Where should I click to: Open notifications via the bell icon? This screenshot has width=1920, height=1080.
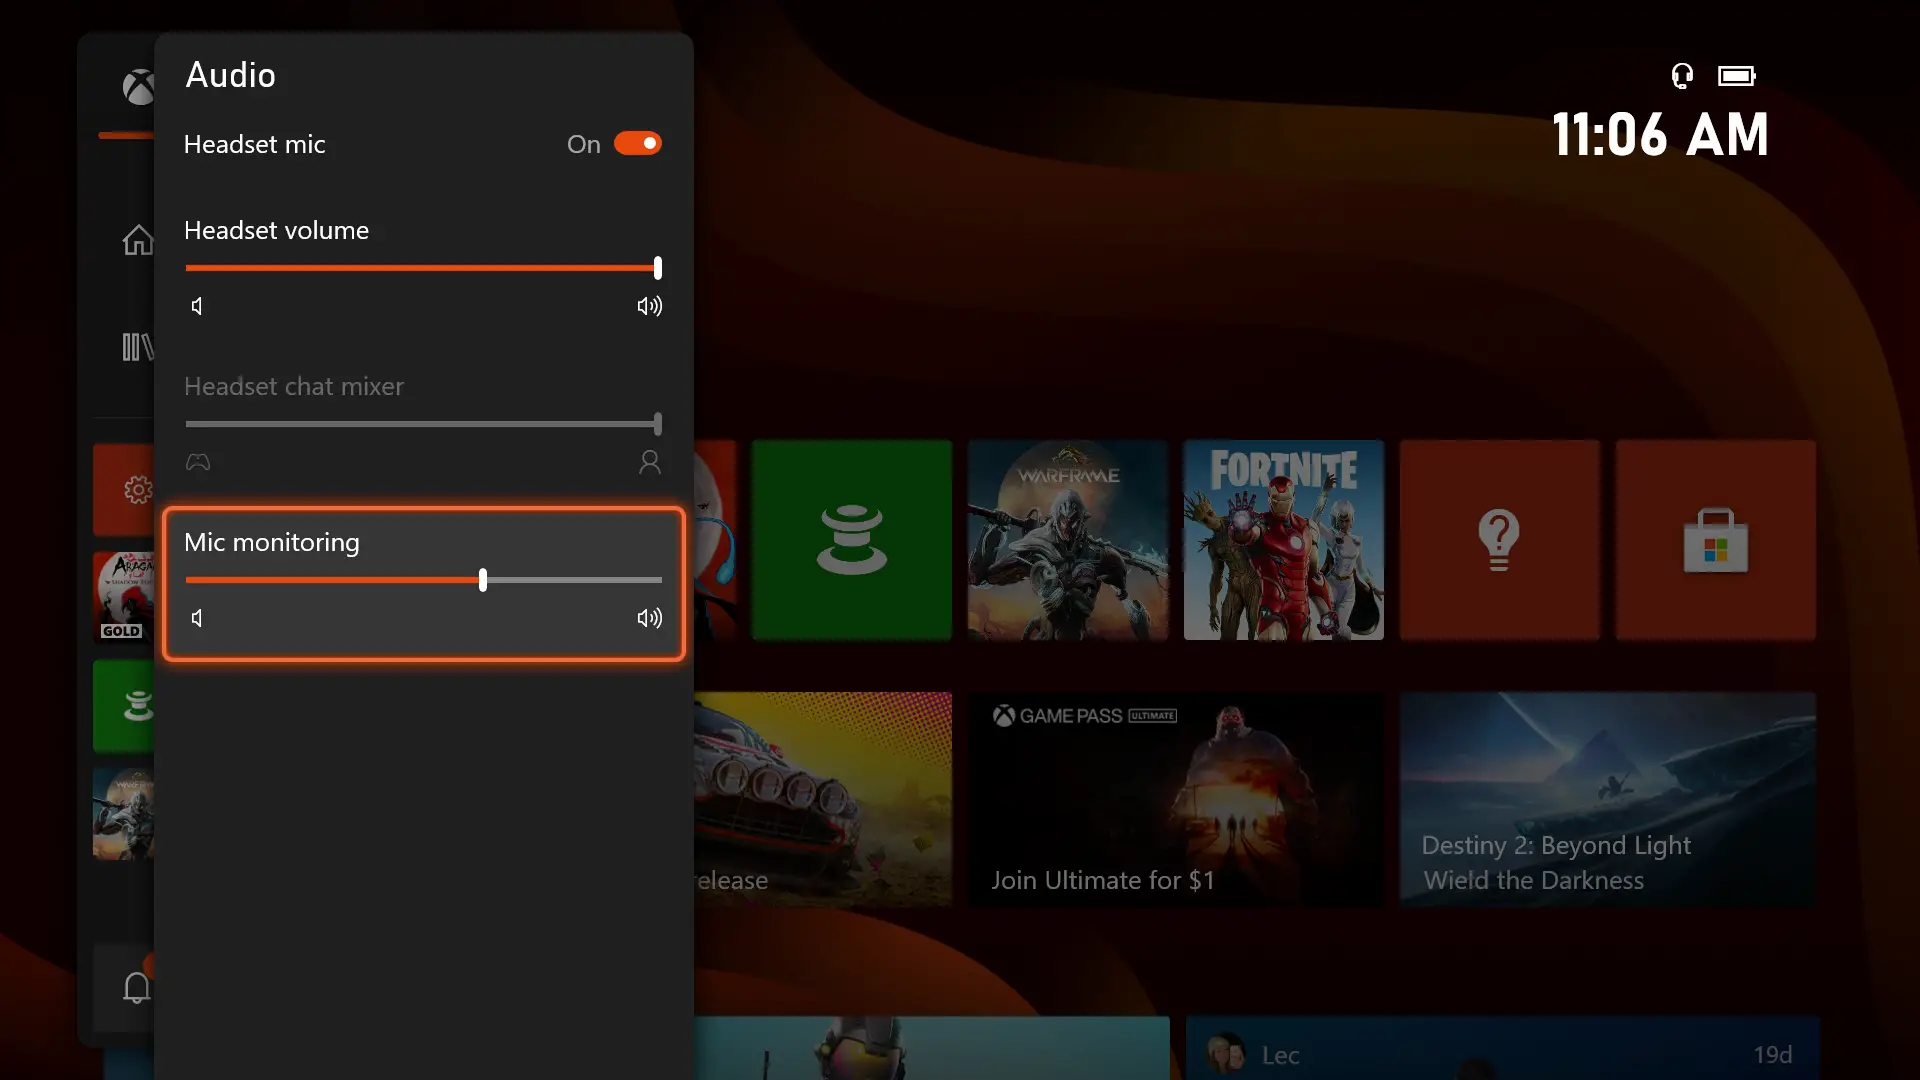[137, 987]
